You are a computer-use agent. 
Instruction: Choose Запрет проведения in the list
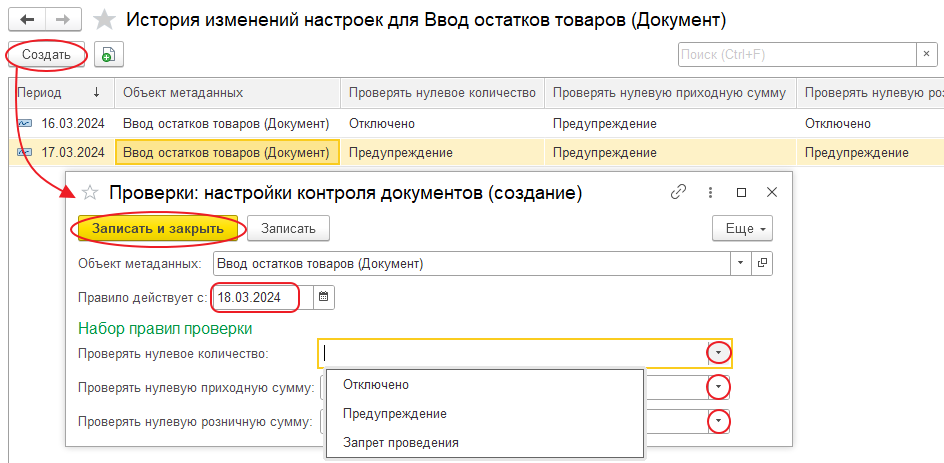click(400, 442)
